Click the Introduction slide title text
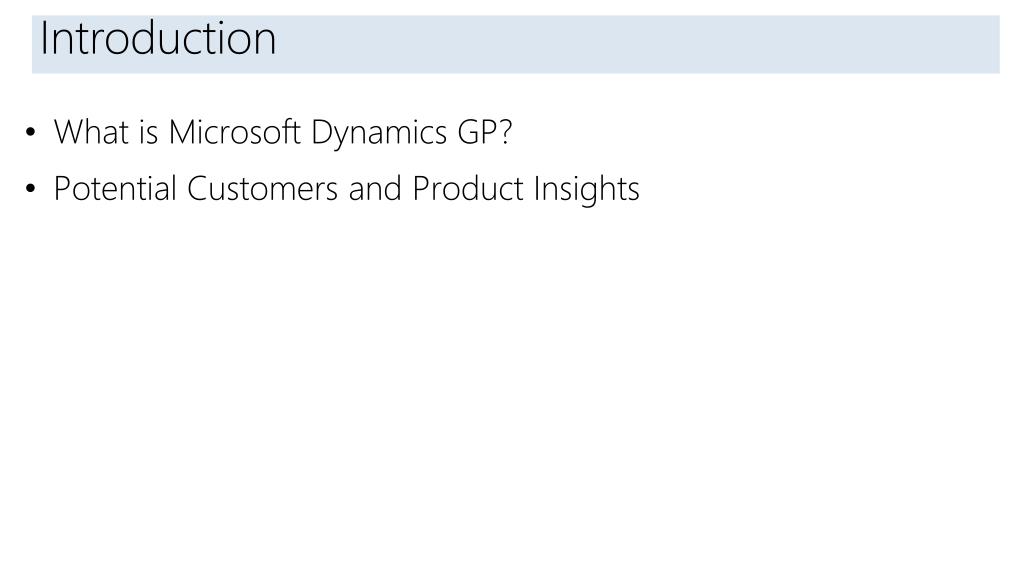Image resolution: width=1024 pixels, height=576 pixels. click(x=158, y=38)
